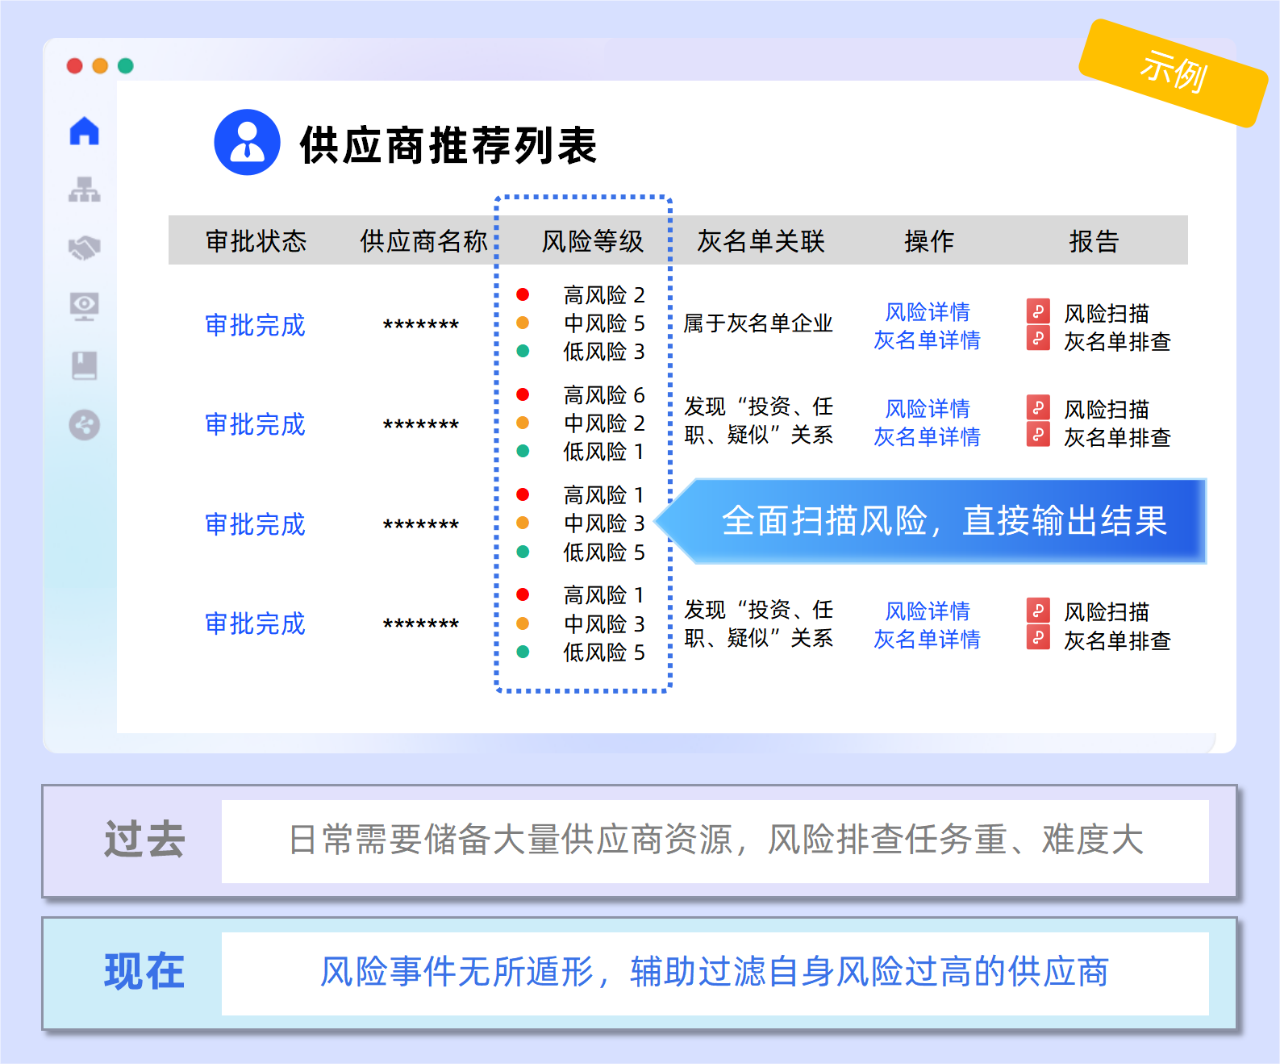The image size is (1280, 1064).
Task: Click 审批完成 status in the third row
Action: pos(254,524)
